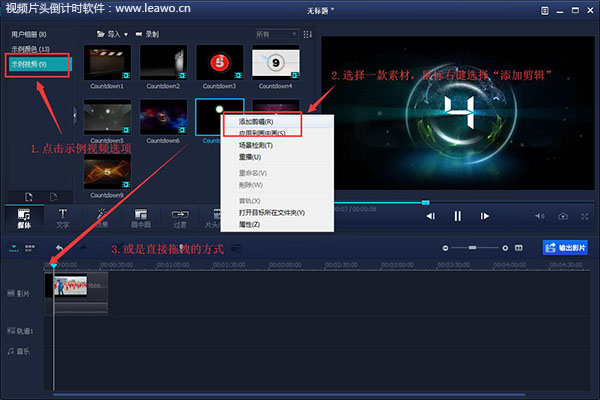Switch to the 画中画 picture-in-picture tab
The width and height of the screenshot is (600, 400).
coord(141,218)
